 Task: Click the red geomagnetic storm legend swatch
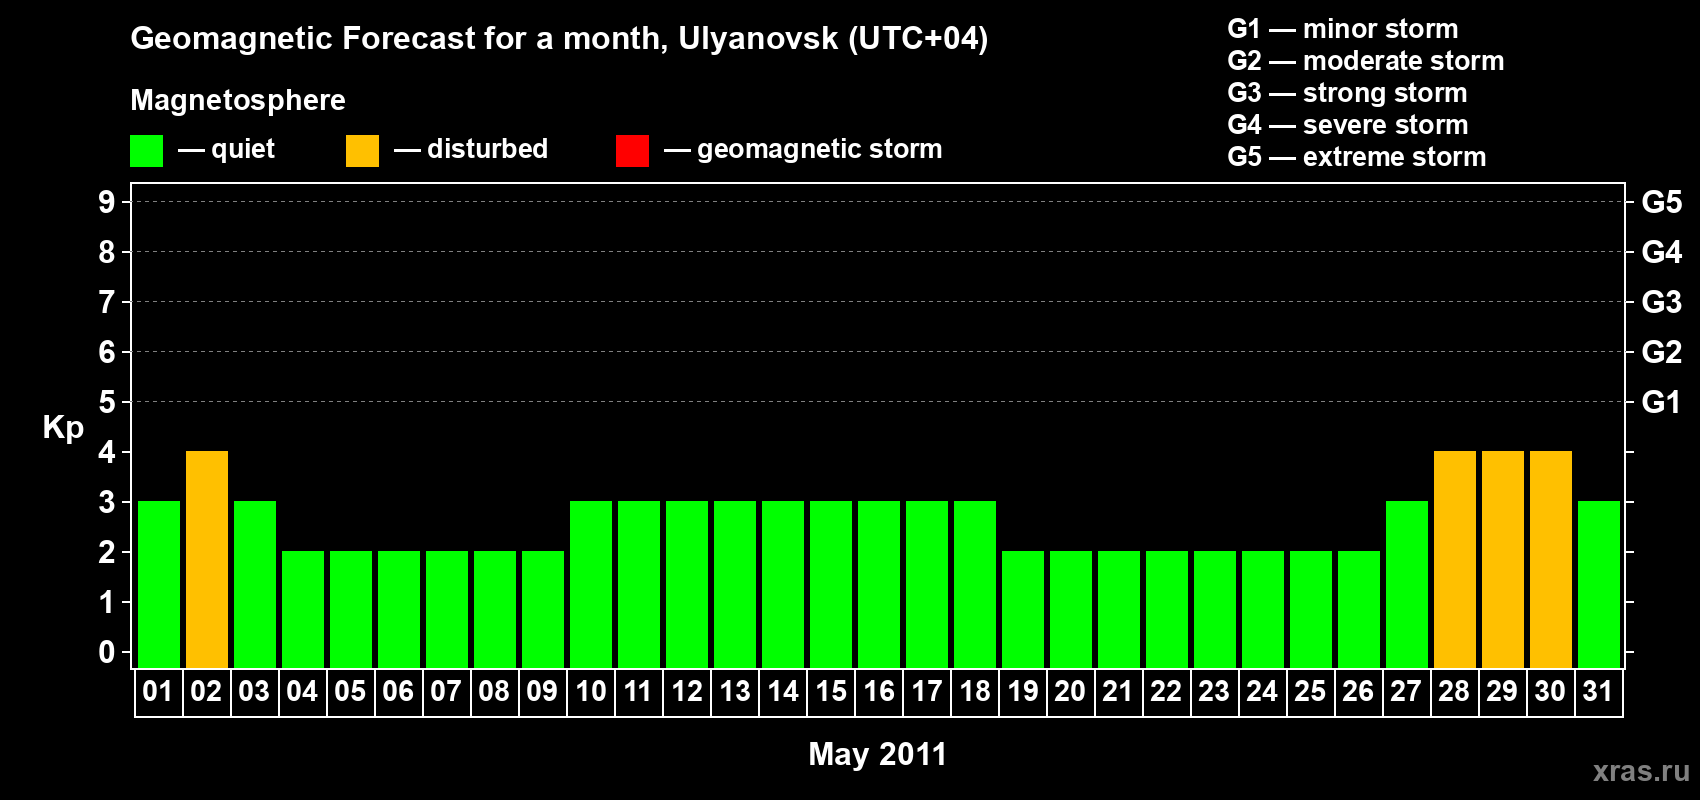pyautogui.click(x=632, y=151)
